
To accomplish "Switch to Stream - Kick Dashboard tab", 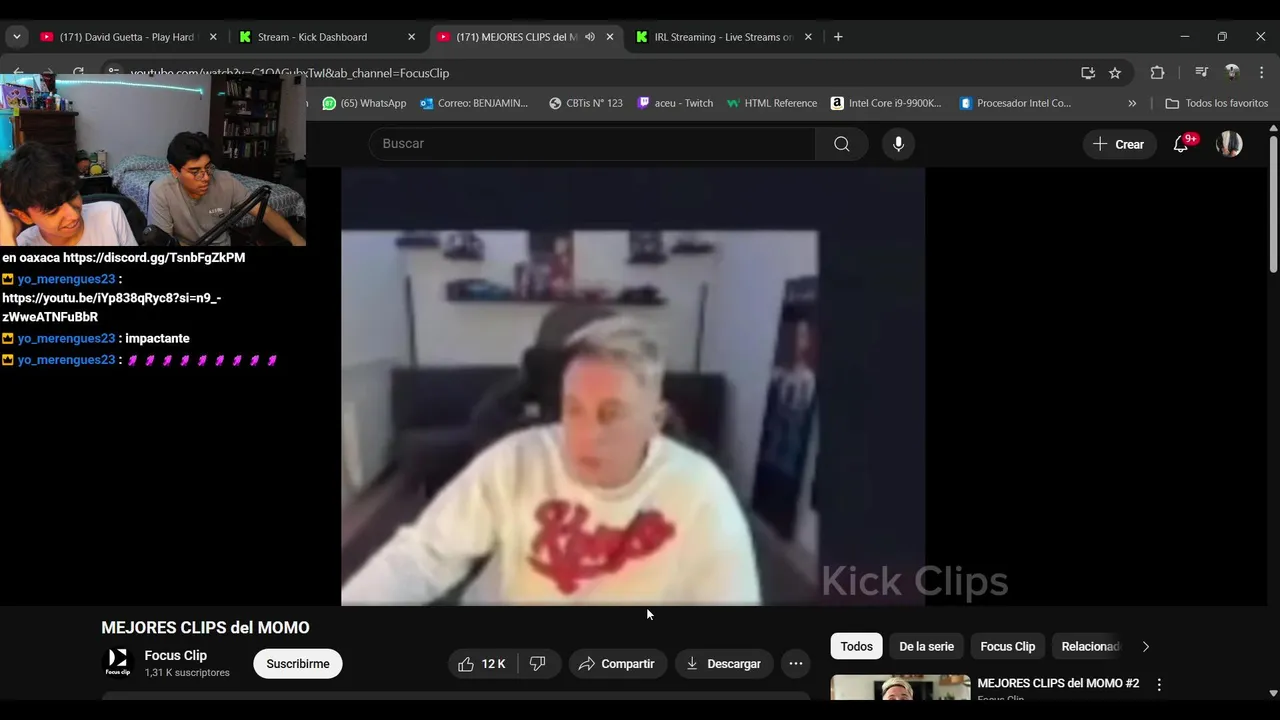I will (x=328, y=37).
